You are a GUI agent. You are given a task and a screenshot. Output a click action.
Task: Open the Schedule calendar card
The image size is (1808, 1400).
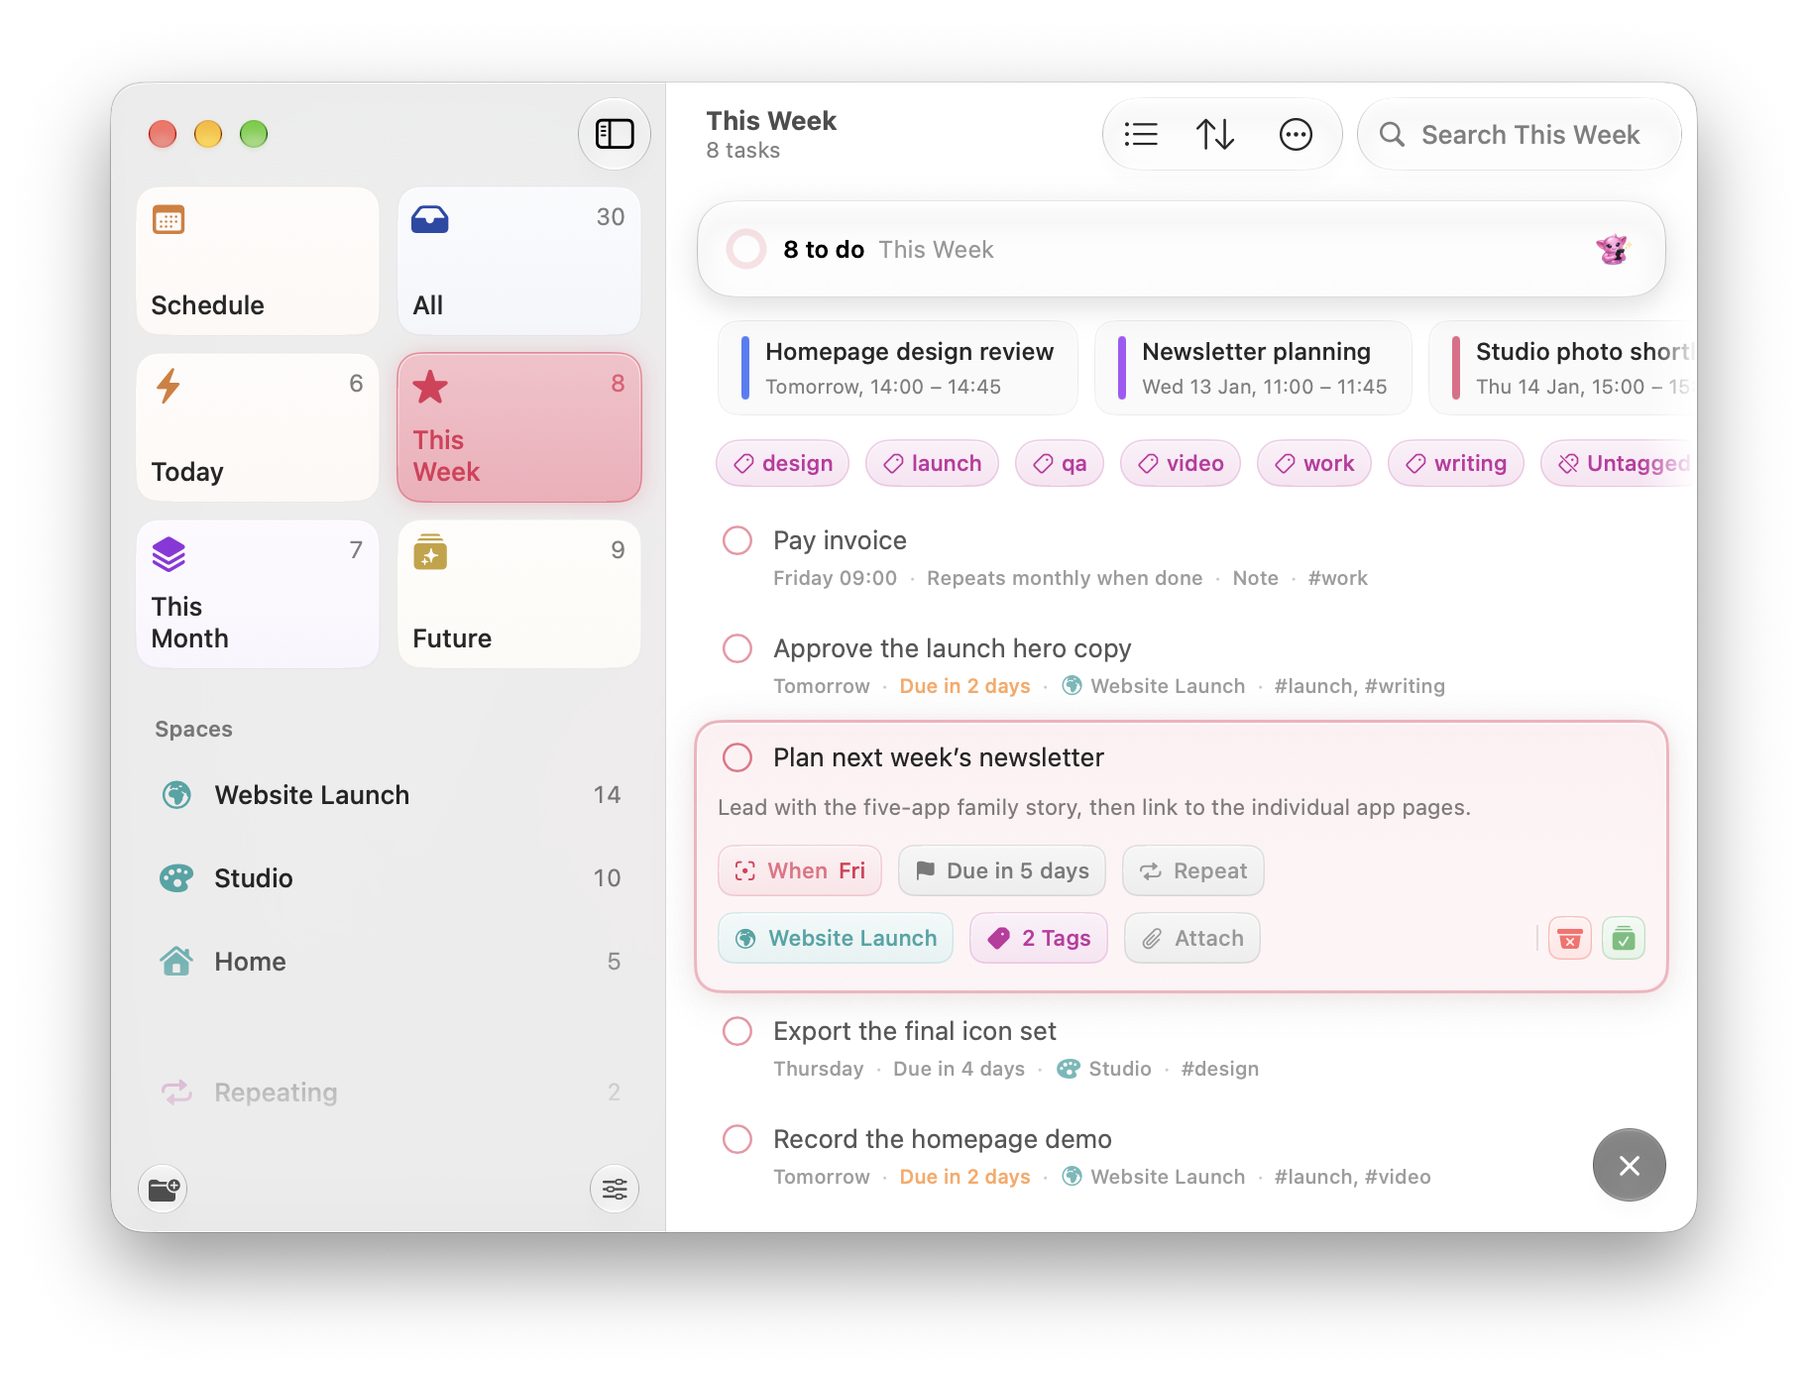(258, 261)
